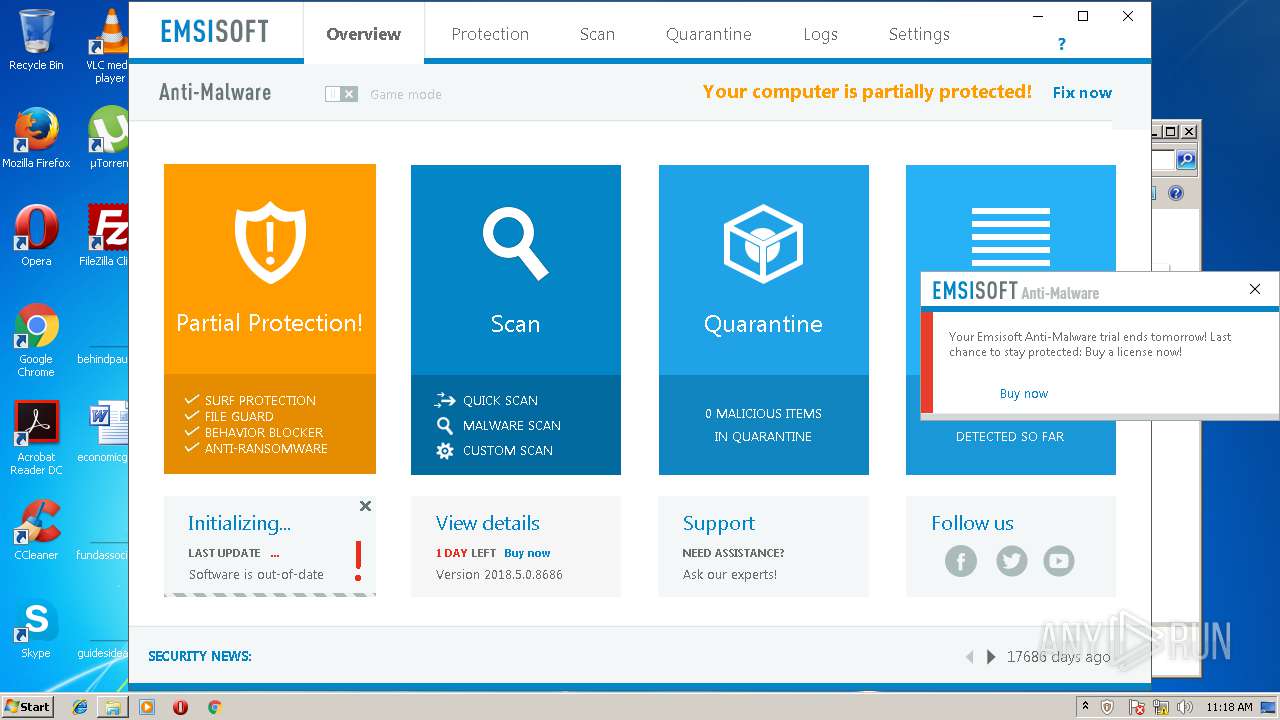Open the Protection tab
The width and height of the screenshot is (1280, 720).
[x=490, y=34]
